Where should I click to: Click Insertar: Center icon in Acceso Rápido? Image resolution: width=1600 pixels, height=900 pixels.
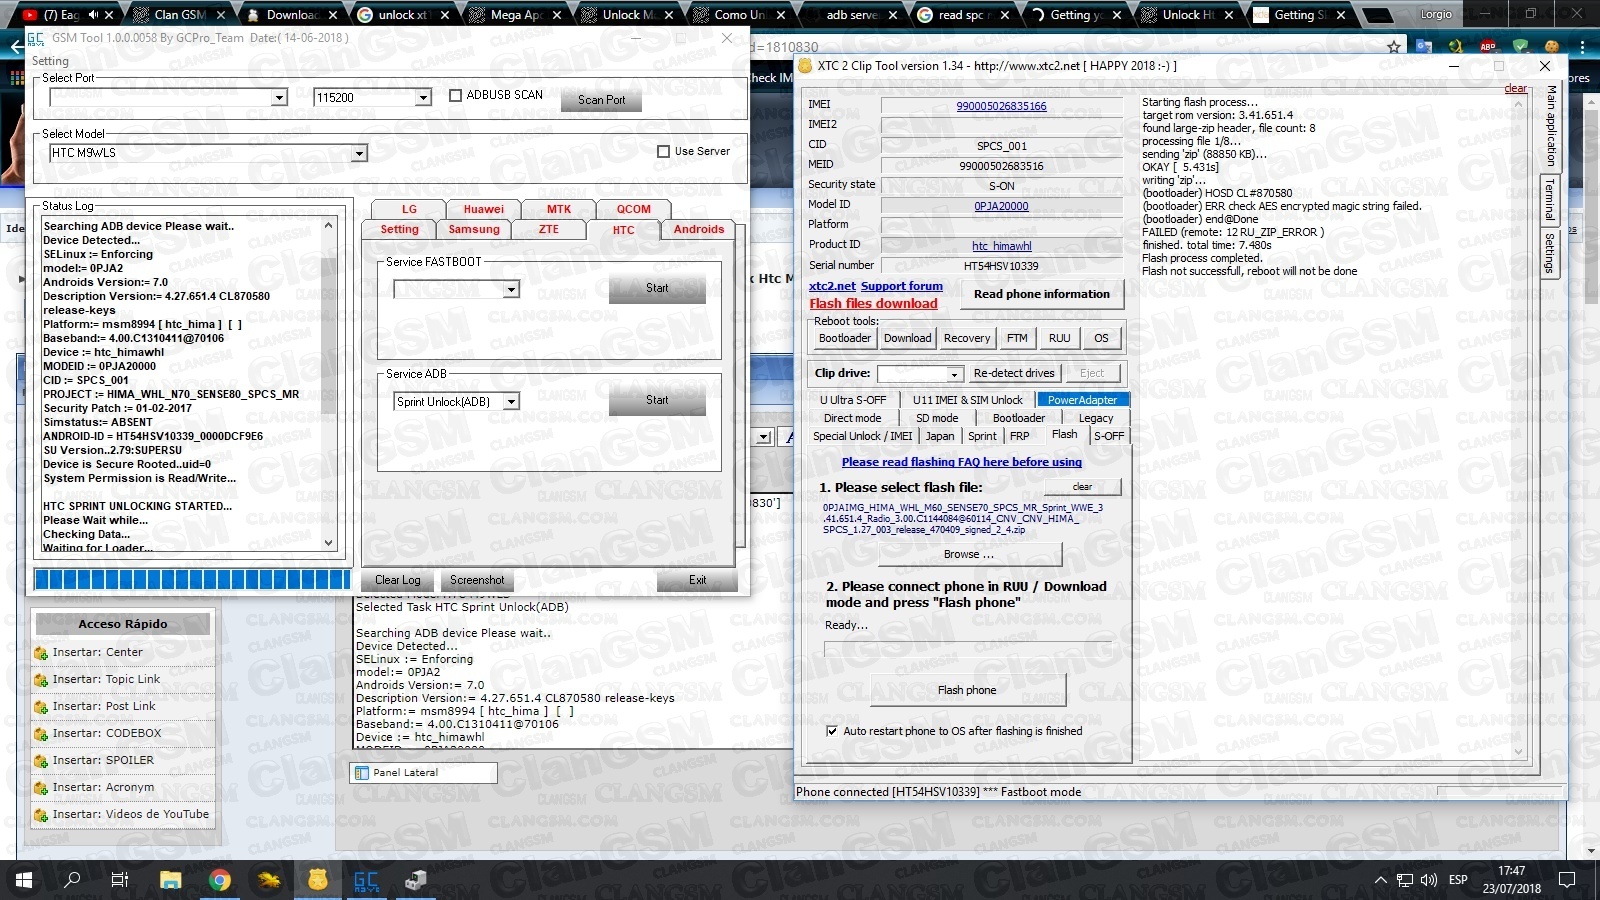(x=41, y=653)
